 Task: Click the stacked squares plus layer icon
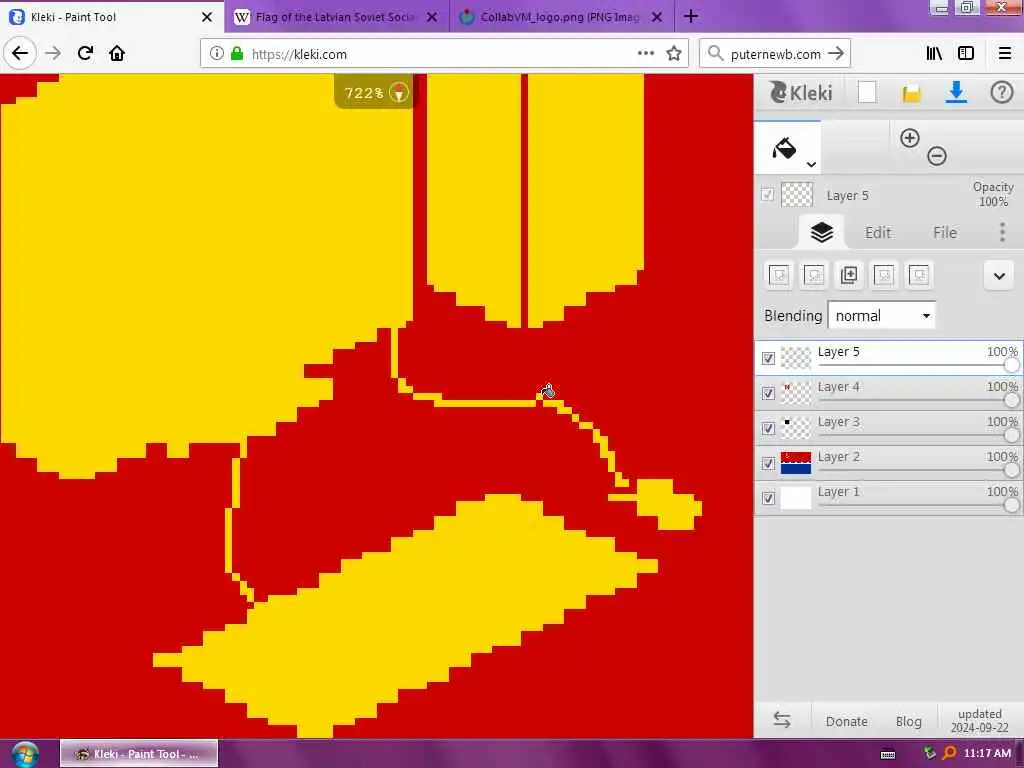tap(849, 275)
